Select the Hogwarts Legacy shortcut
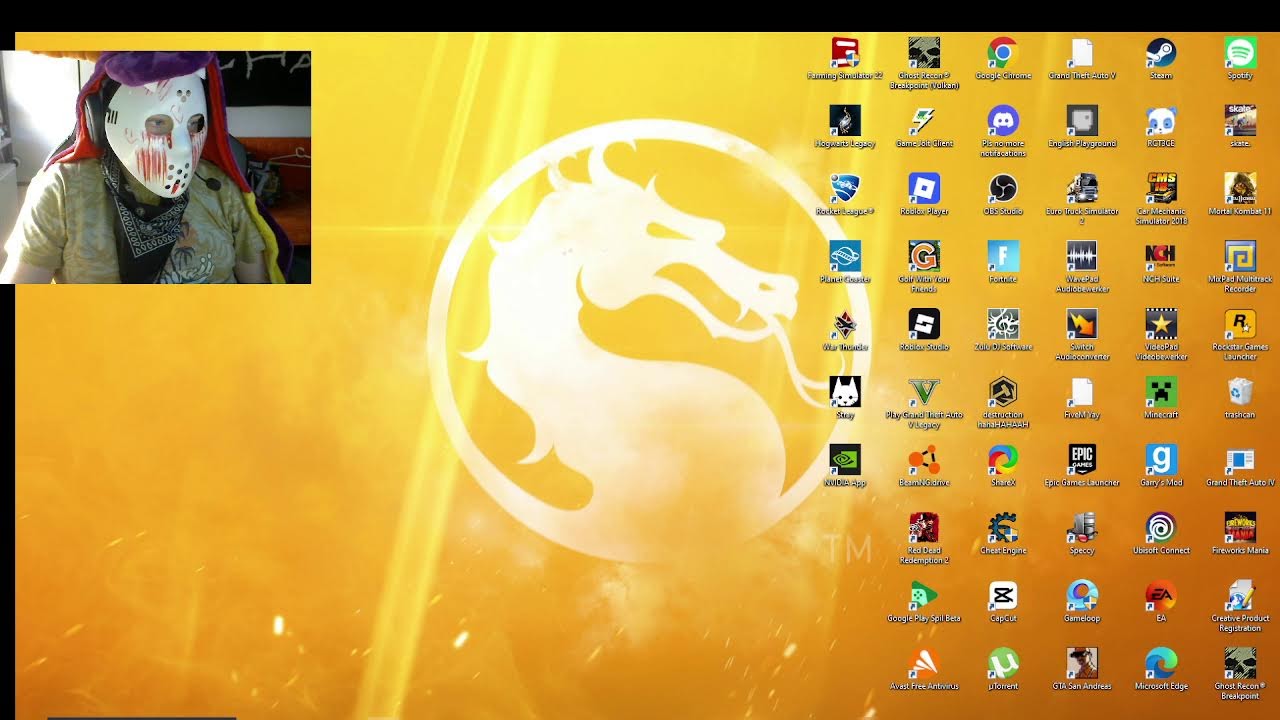 (x=845, y=120)
